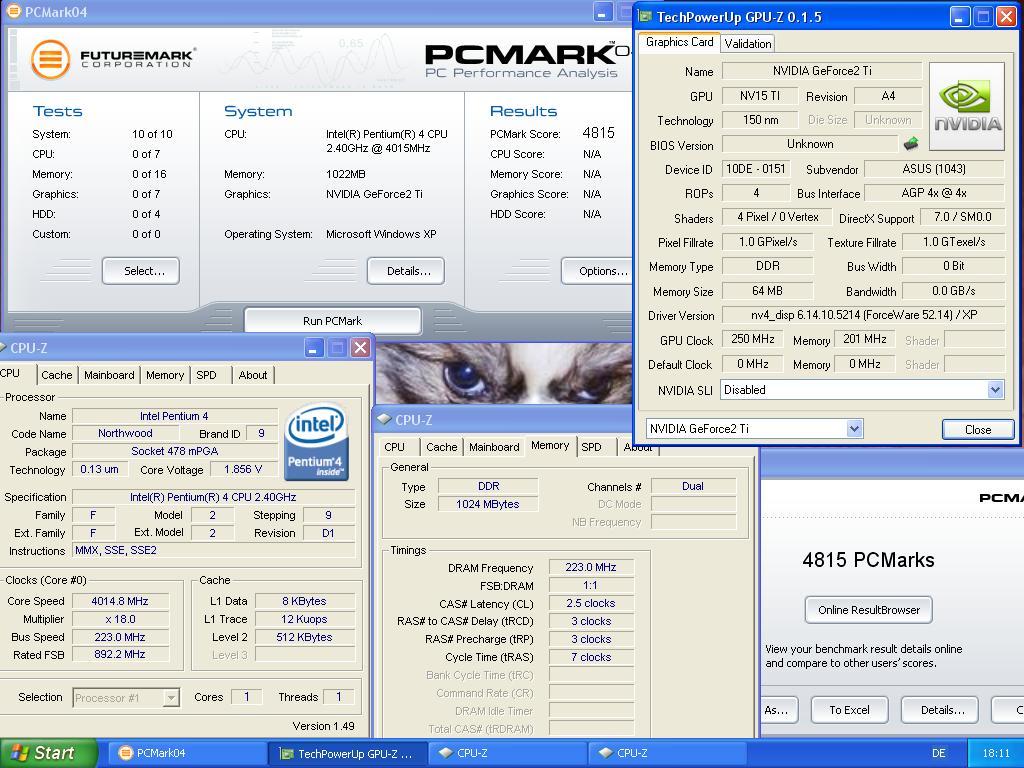Click the GPU Name field NVIDIA GeForce2 Ti
The image size is (1024, 768).
pyautogui.click(x=822, y=71)
